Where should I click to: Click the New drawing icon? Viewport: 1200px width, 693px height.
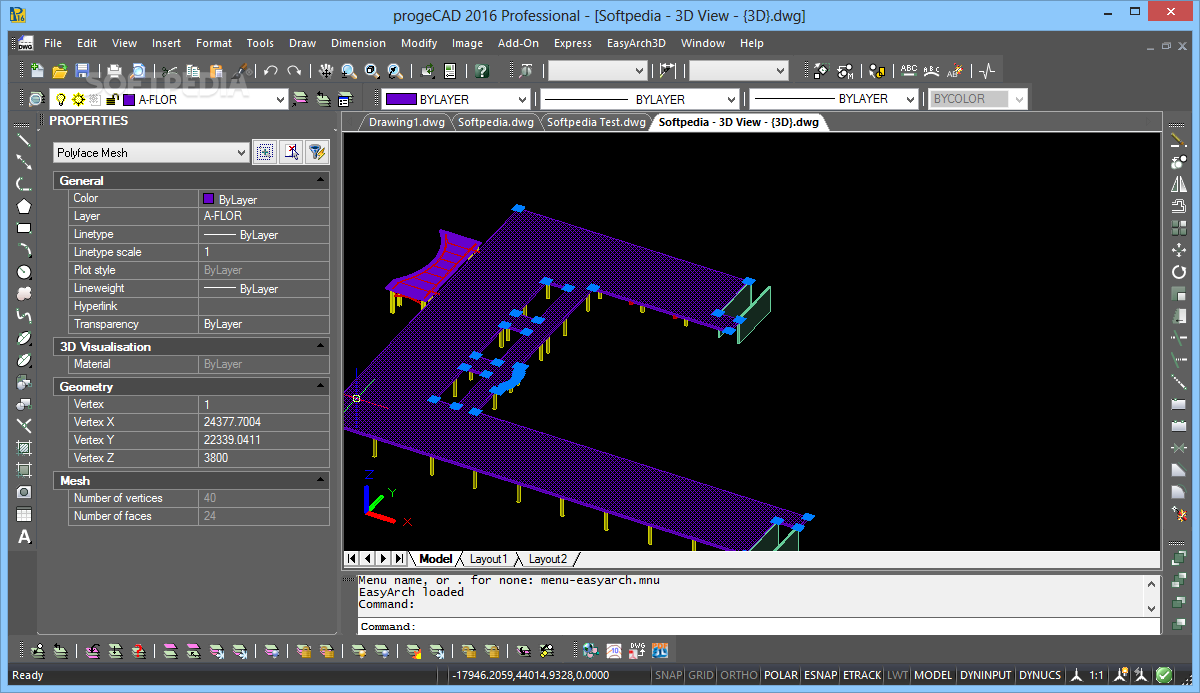(x=37, y=71)
